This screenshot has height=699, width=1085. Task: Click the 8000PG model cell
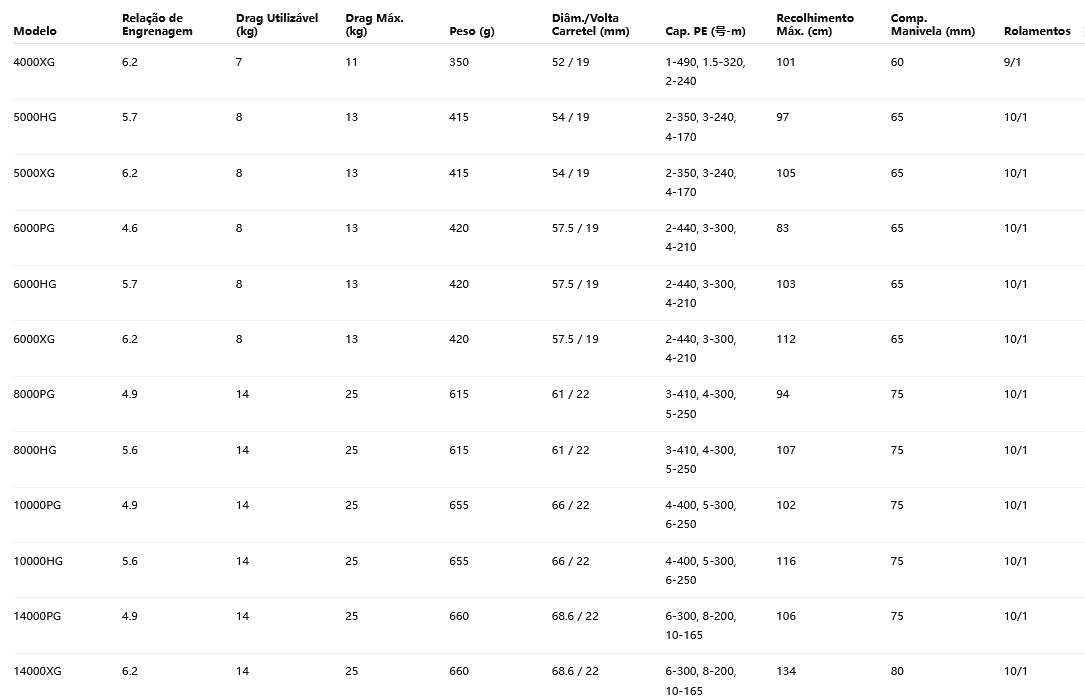pyautogui.click(x=34, y=394)
